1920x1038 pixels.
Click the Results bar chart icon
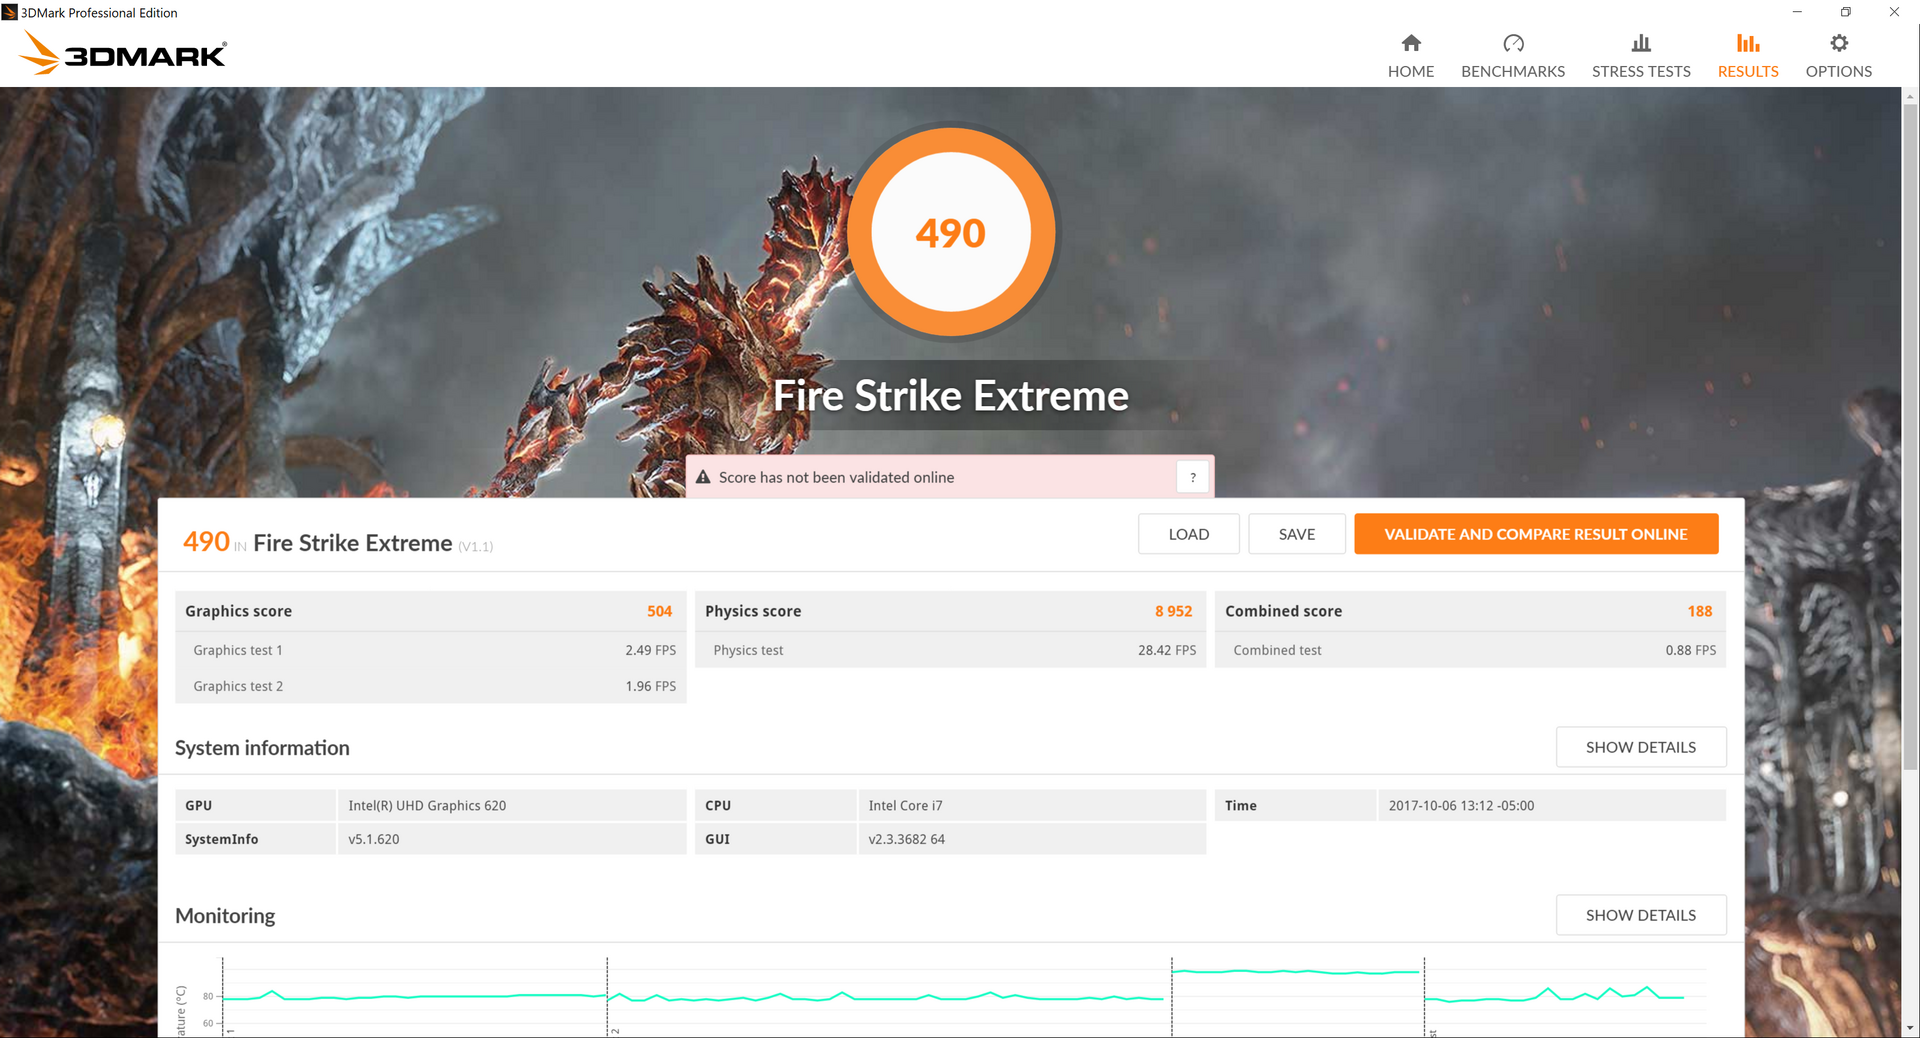(1747, 43)
